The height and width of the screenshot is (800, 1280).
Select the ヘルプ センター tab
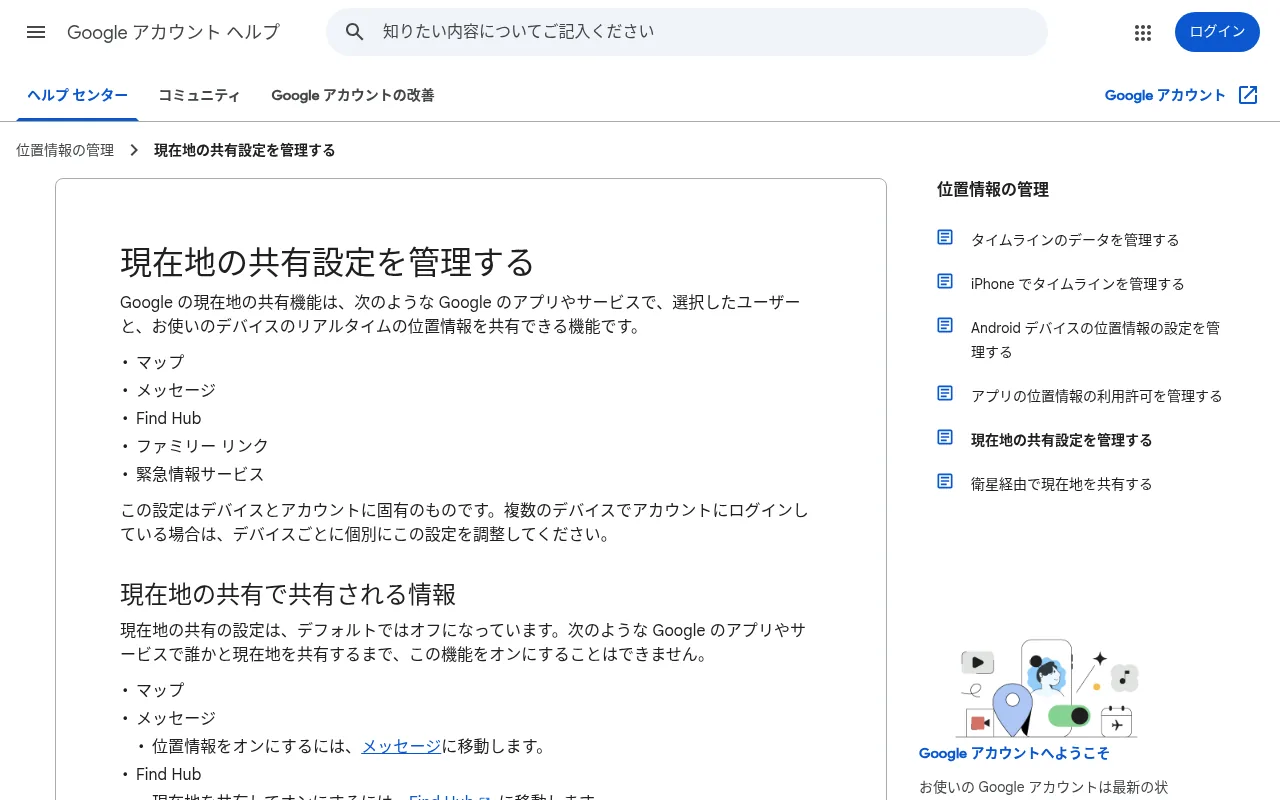77,96
